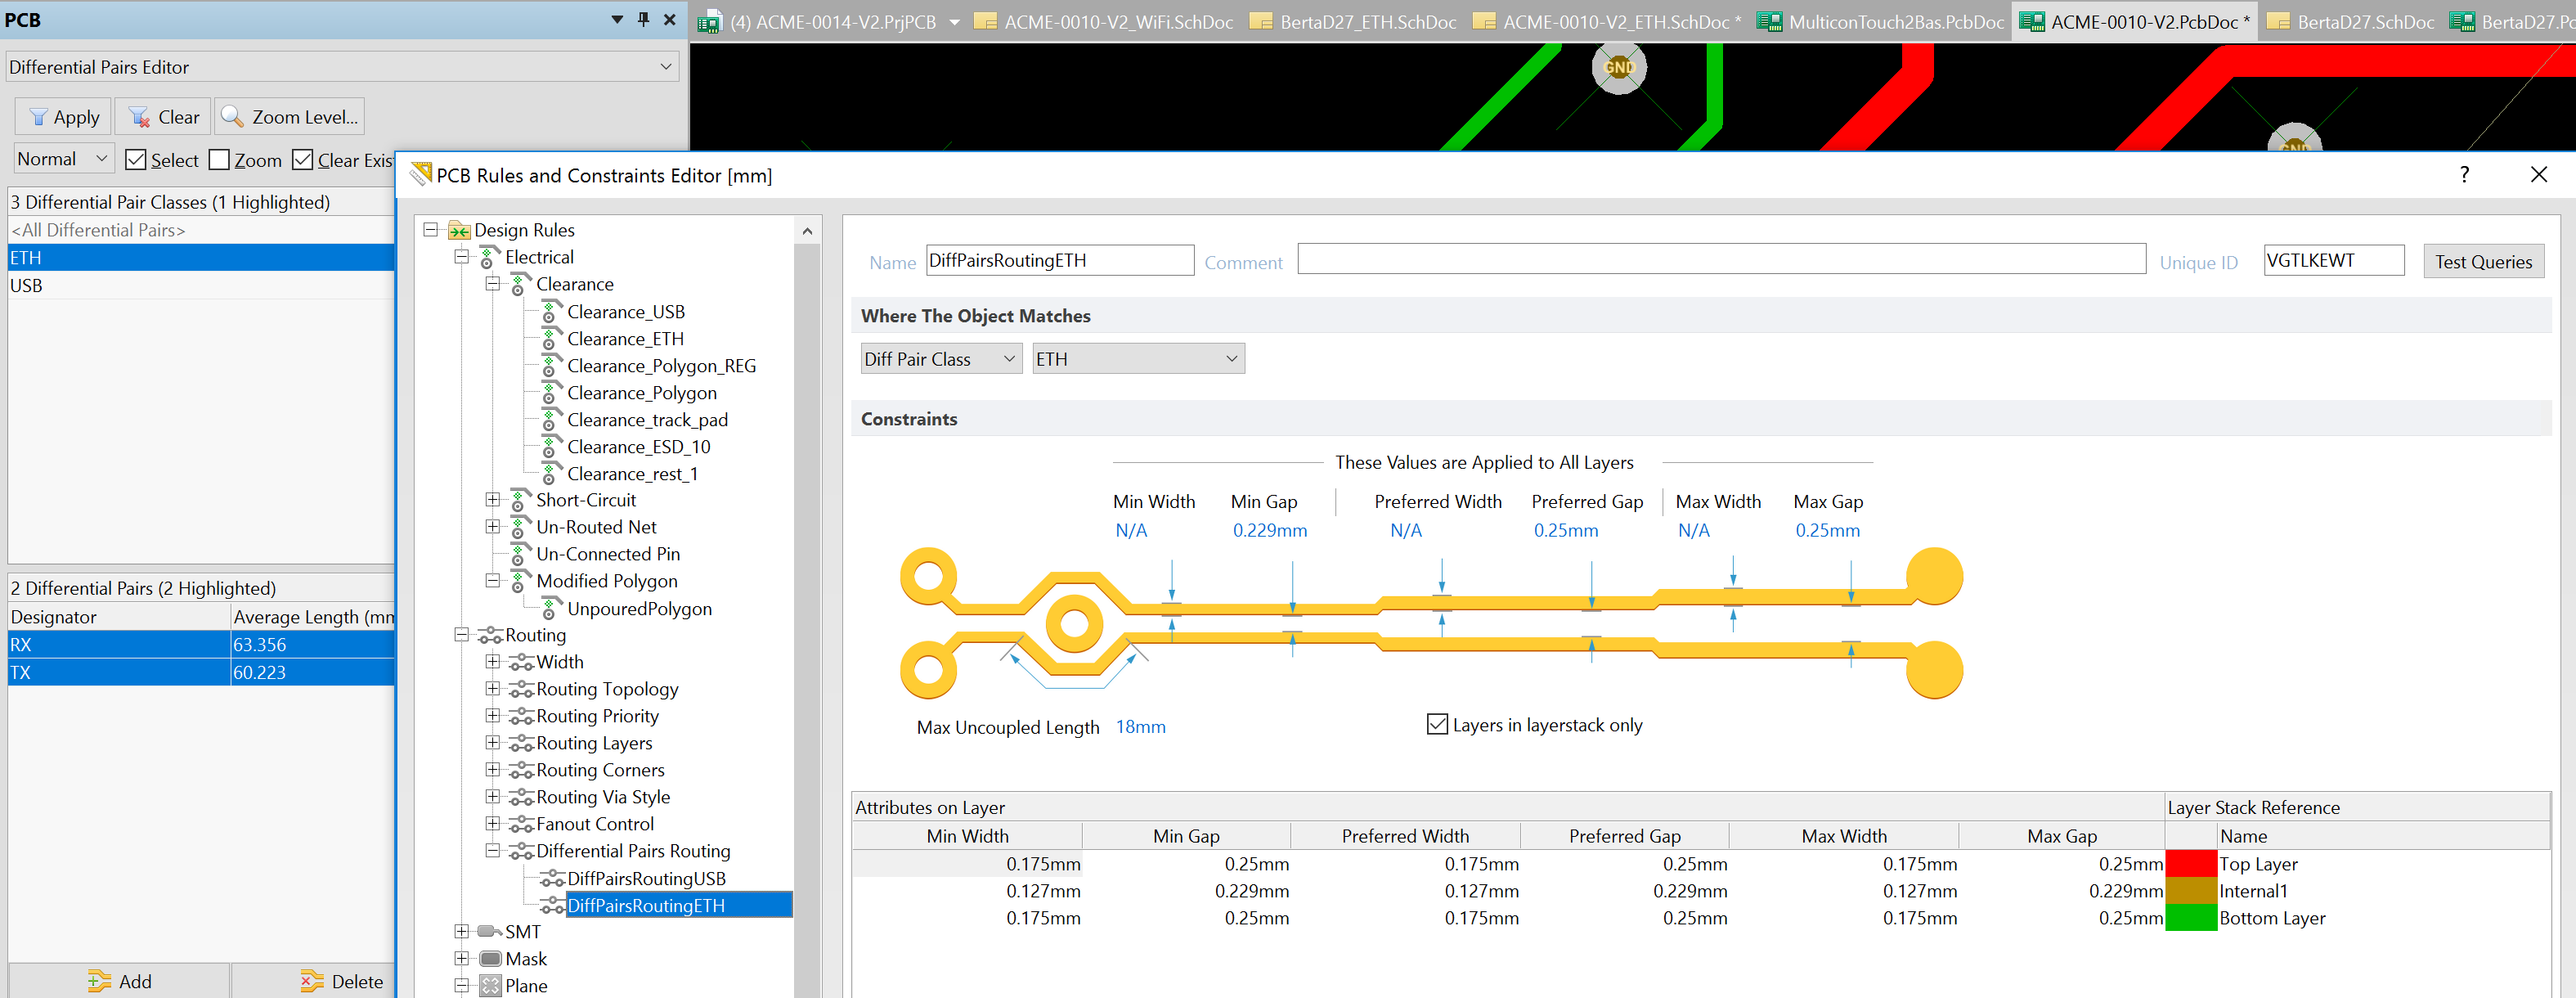Switch to BertaD27_ETH.SchDoc tab
This screenshot has width=2576, height=998.
coord(1354,21)
